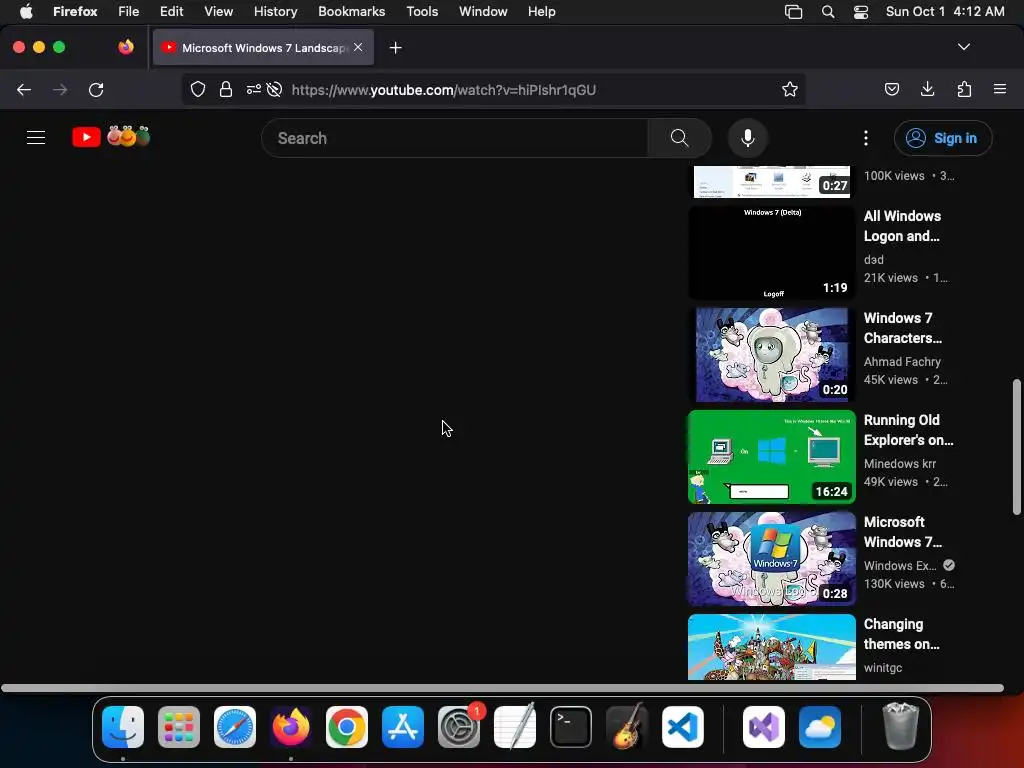Open the Help menu in menu bar
The width and height of the screenshot is (1024, 768).
[x=541, y=11]
